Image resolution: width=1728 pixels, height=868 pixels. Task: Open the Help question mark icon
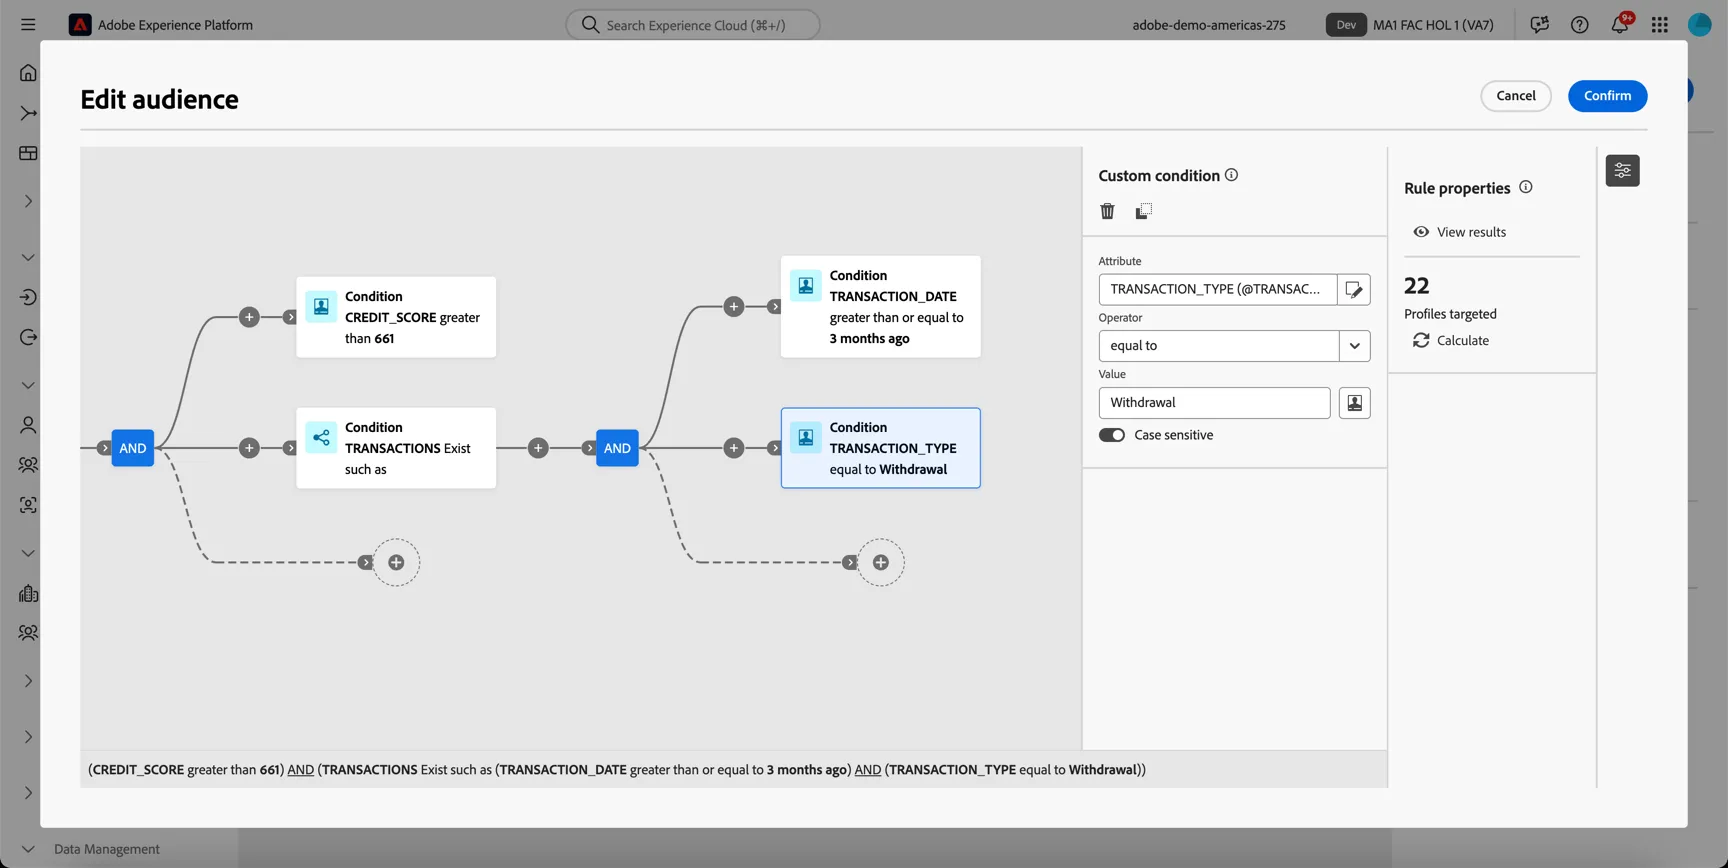(1580, 25)
